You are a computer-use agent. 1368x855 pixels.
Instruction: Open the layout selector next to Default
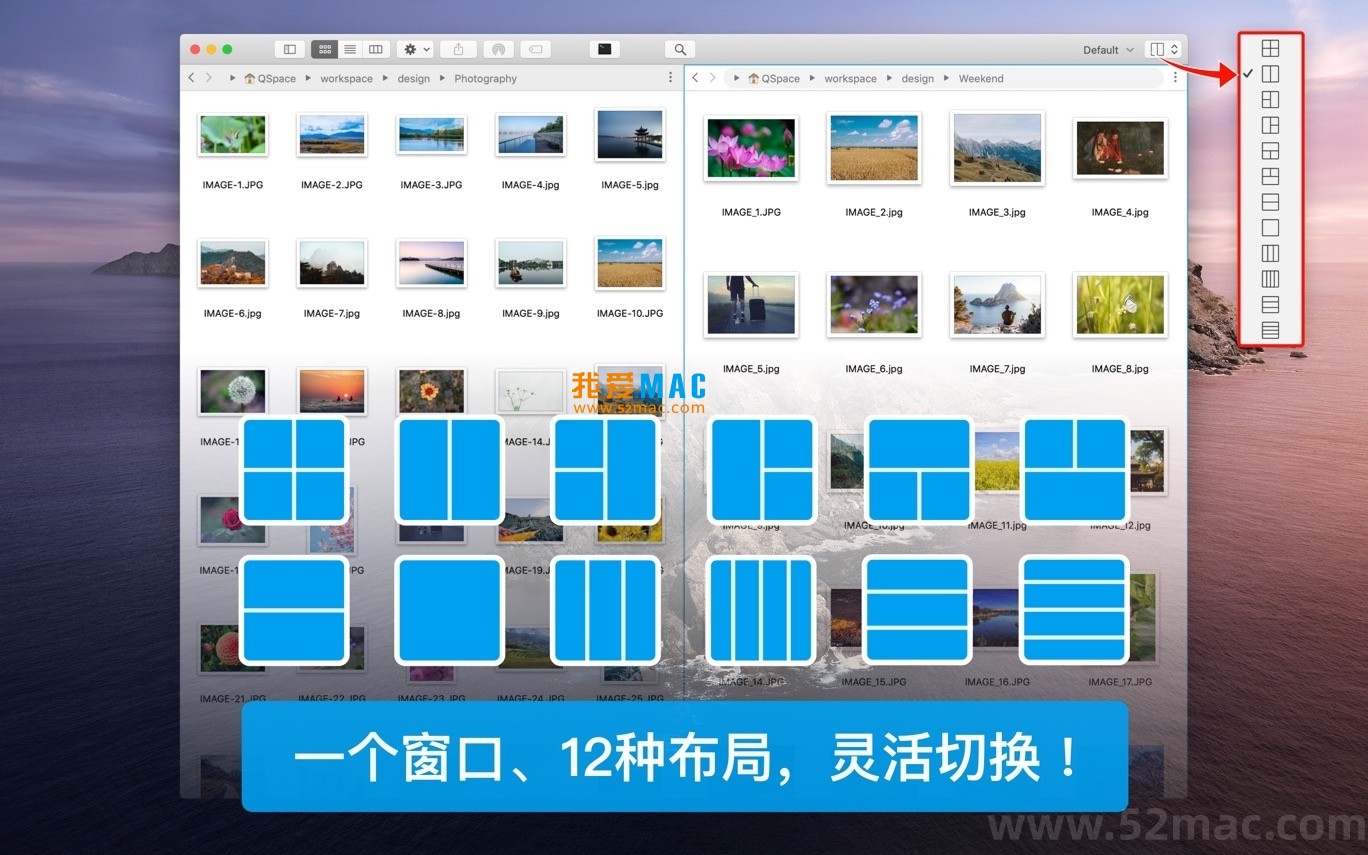click(x=1162, y=48)
